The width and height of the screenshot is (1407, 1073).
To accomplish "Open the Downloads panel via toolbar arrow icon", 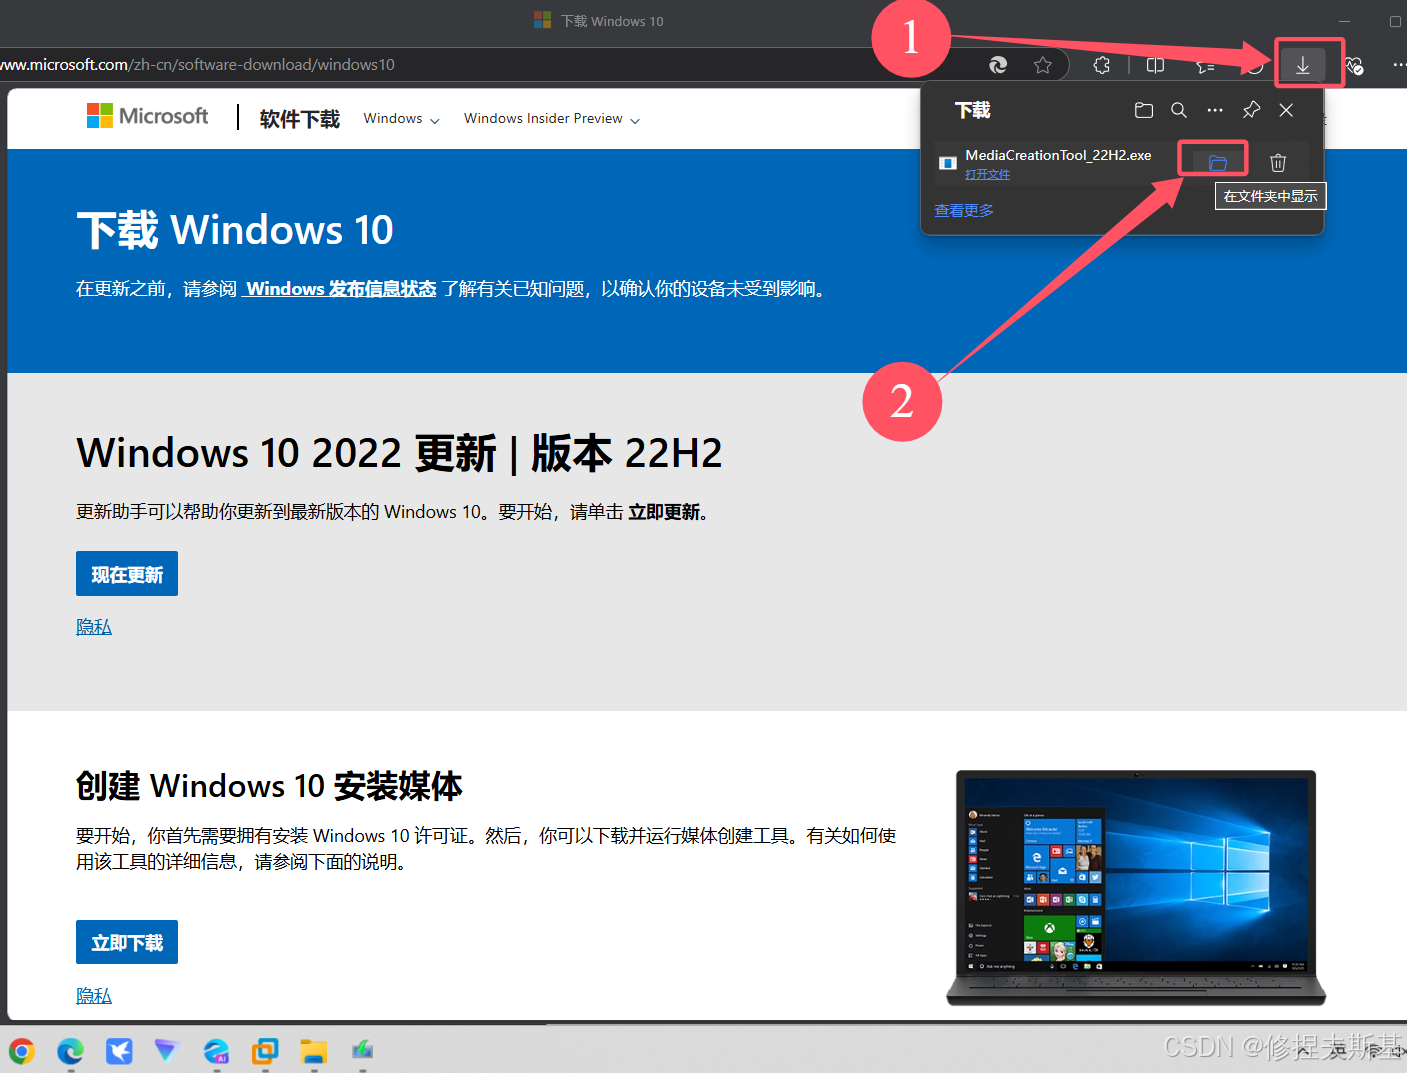I will 1303,64.
